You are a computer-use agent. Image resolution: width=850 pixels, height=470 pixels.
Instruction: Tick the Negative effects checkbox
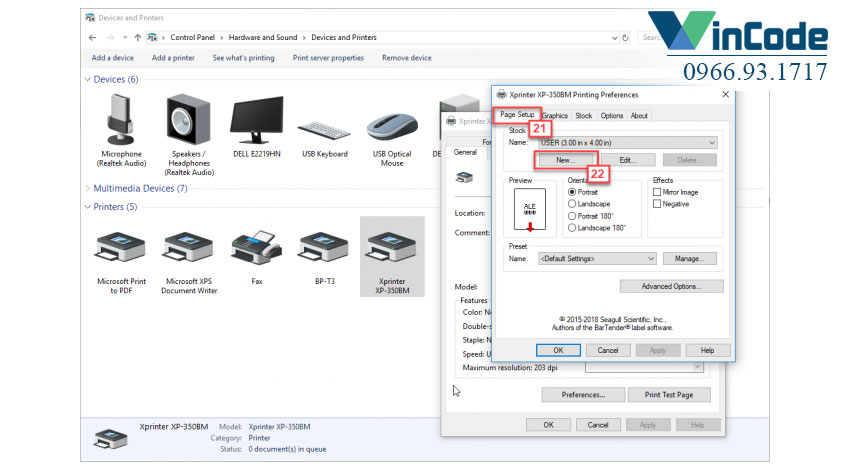(x=657, y=203)
